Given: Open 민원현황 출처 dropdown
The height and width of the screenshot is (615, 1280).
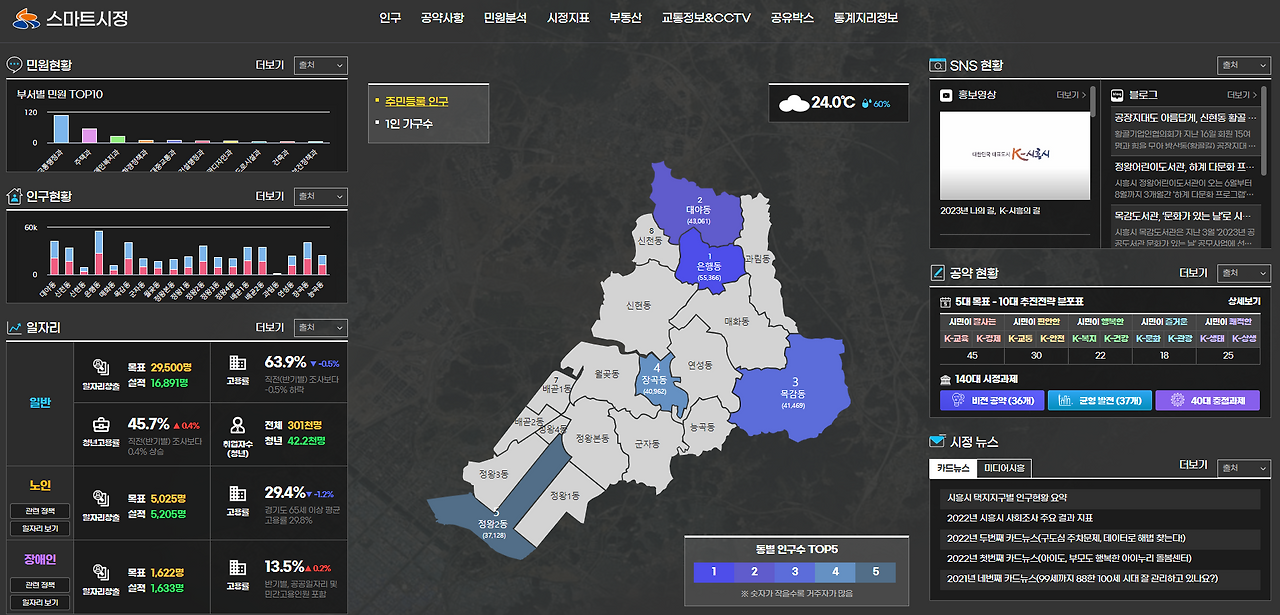Looking at the screenshot, I should (321, 65).
